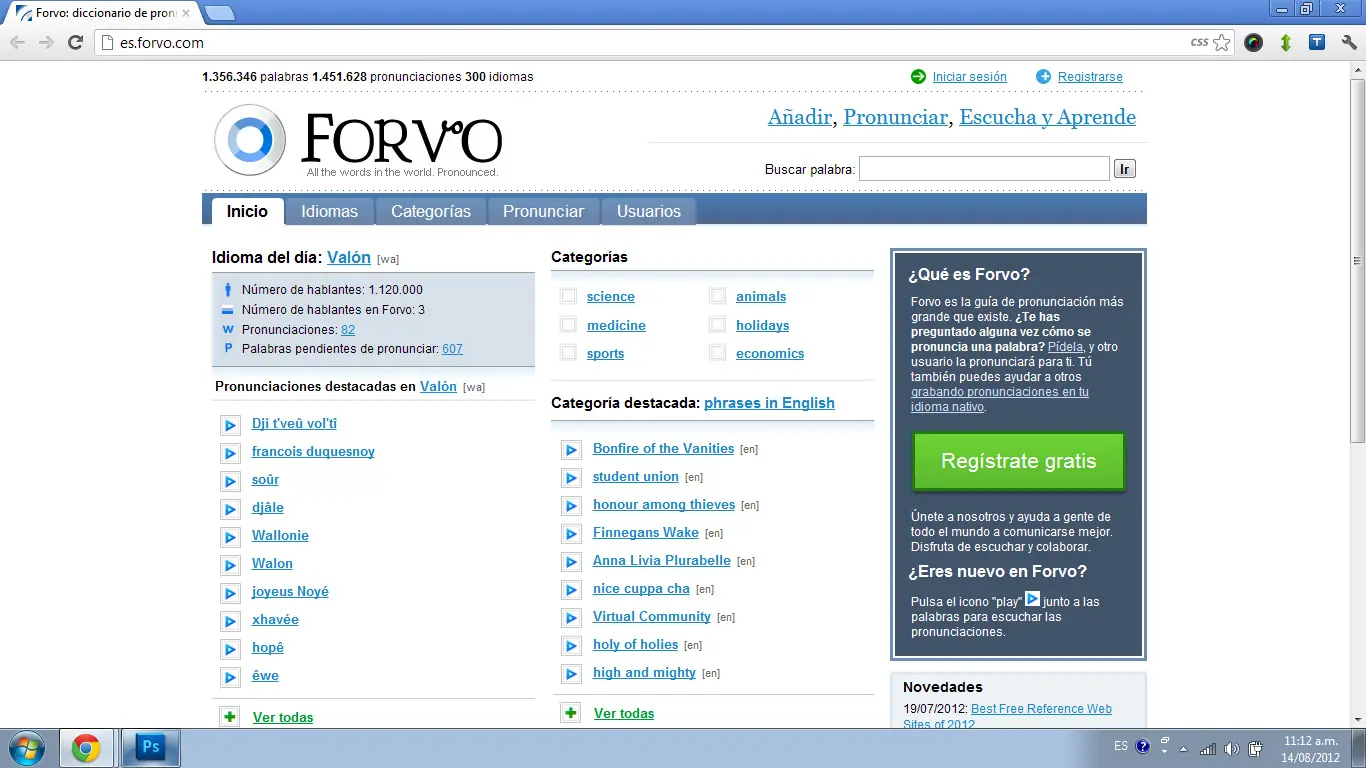
Task: Tick the holidays category checkbox
Action: [717, 325]
